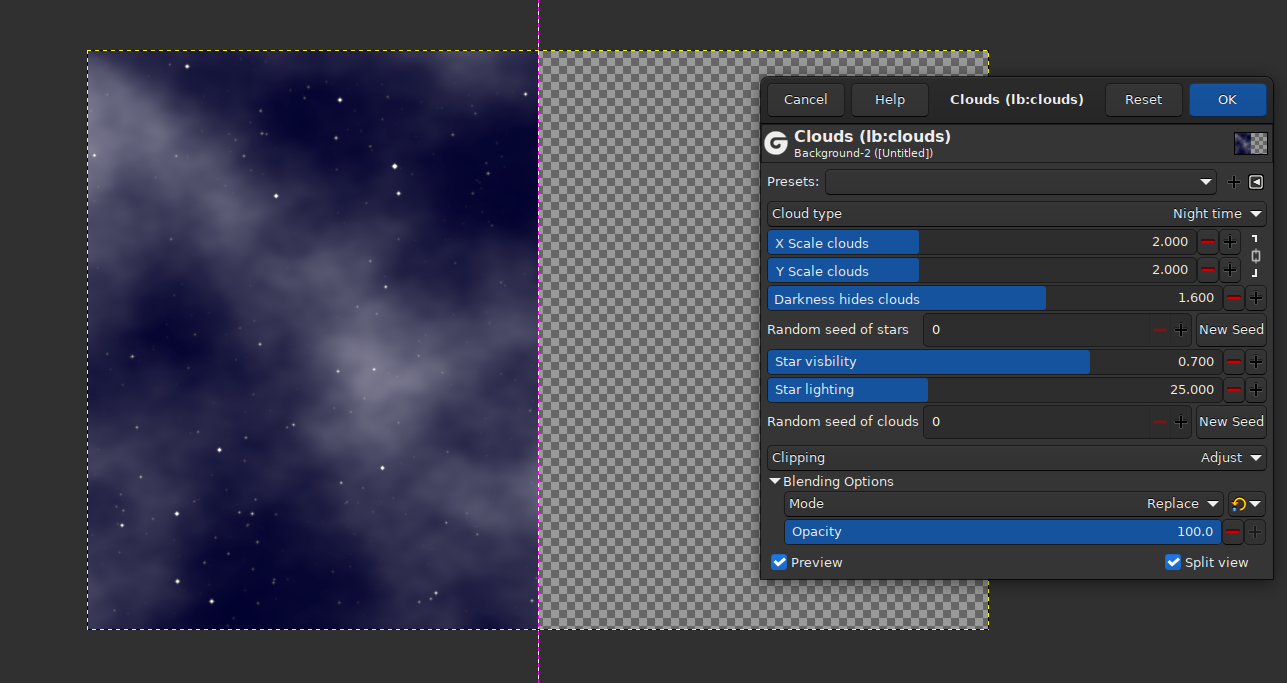Click the filter preview thumbnail
The image size is (1287, 683).
pos(1250,143)
